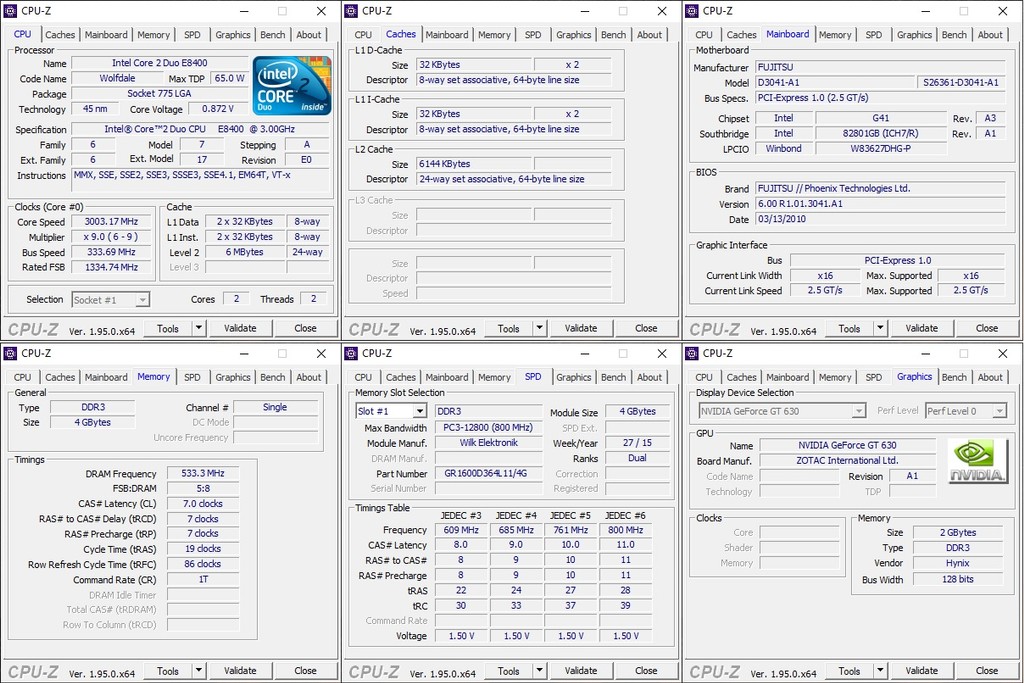
Task: Click the Part Number field GR1600D364L11/4G
Action: (x=487, y=473)
